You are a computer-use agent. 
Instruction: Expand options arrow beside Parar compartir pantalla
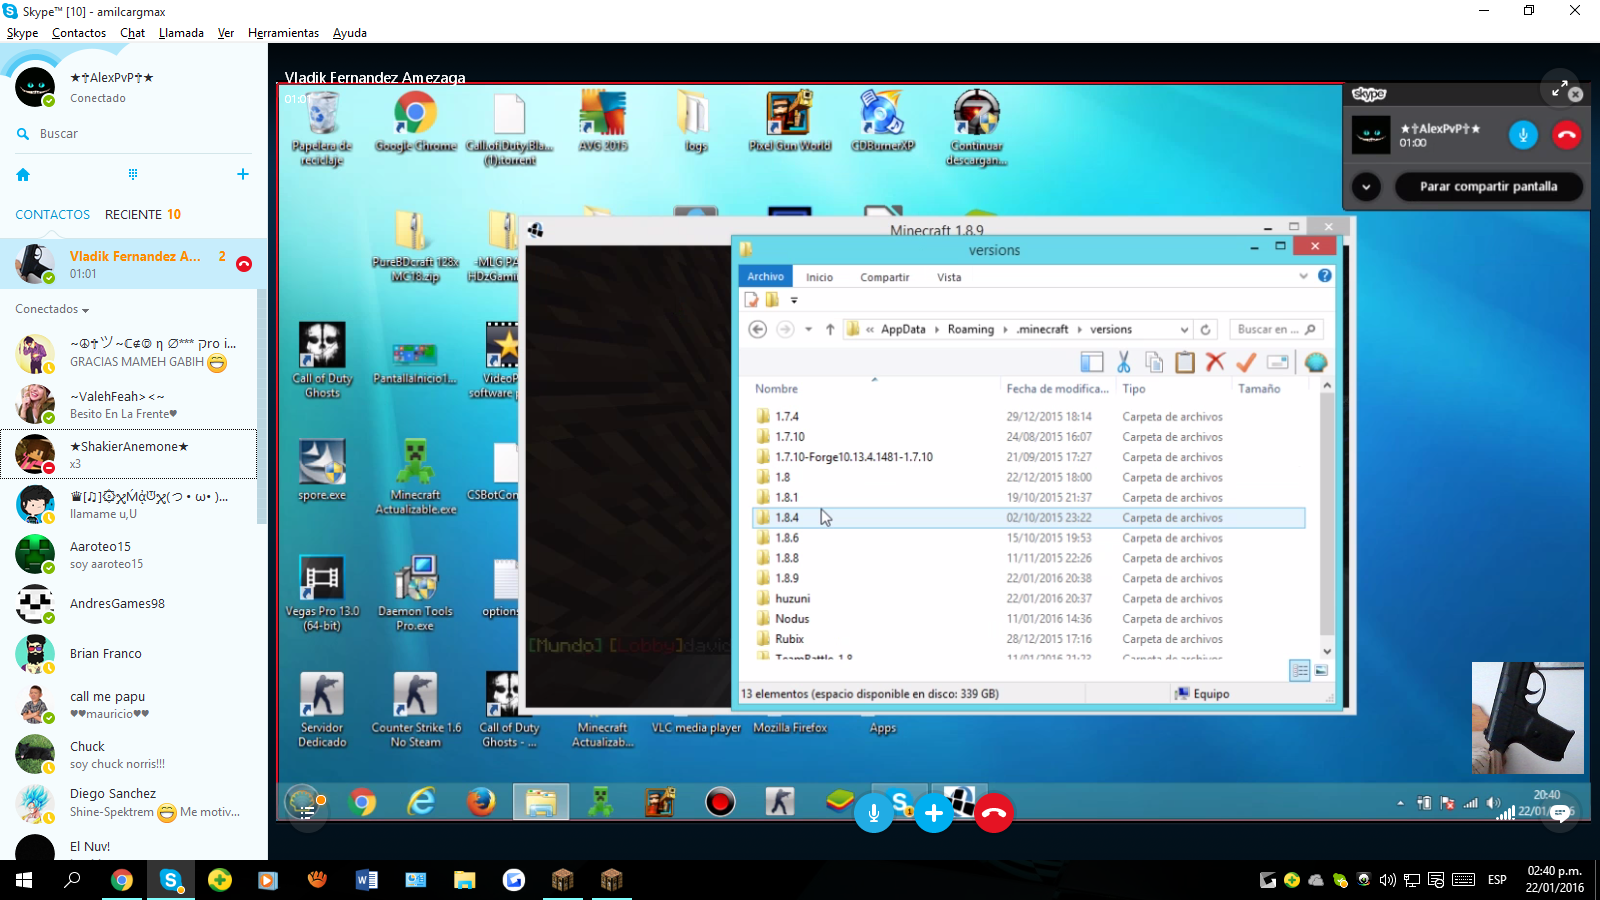pyautogui.click(x=1366, y=187)
